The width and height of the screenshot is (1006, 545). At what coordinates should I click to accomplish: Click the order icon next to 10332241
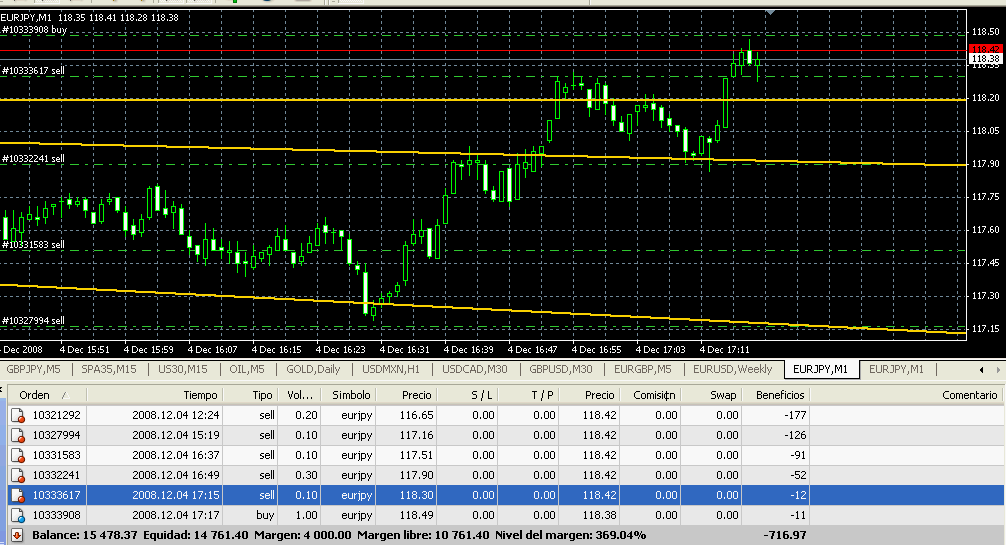pos(17,475)
